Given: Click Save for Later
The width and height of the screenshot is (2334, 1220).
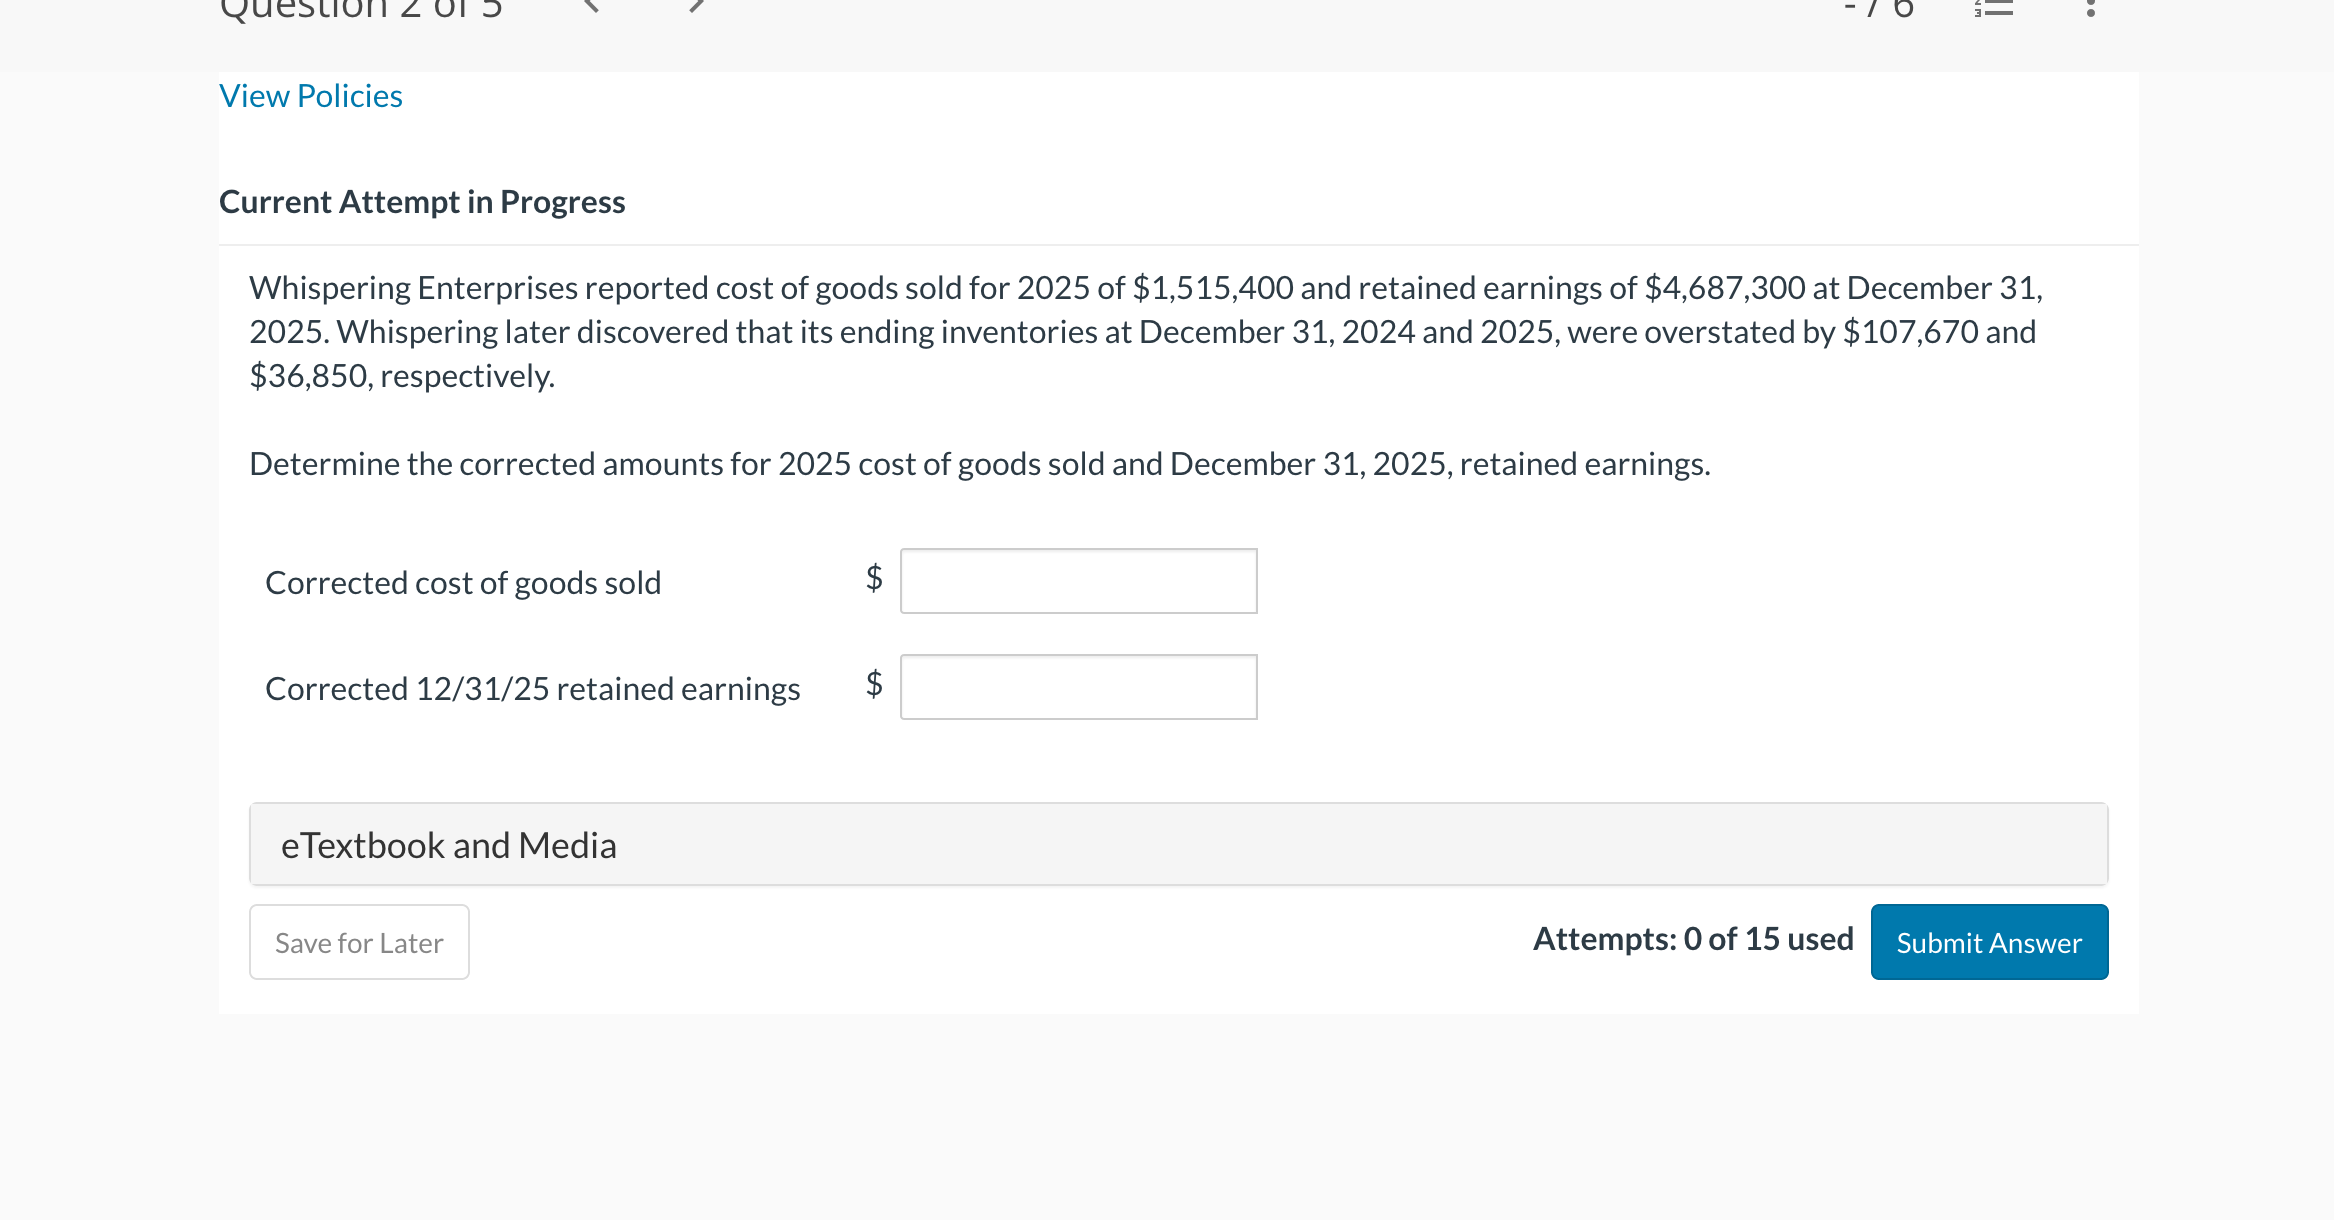Looking at the screenshot, I should pyautogui.click(x=358, y=941).
